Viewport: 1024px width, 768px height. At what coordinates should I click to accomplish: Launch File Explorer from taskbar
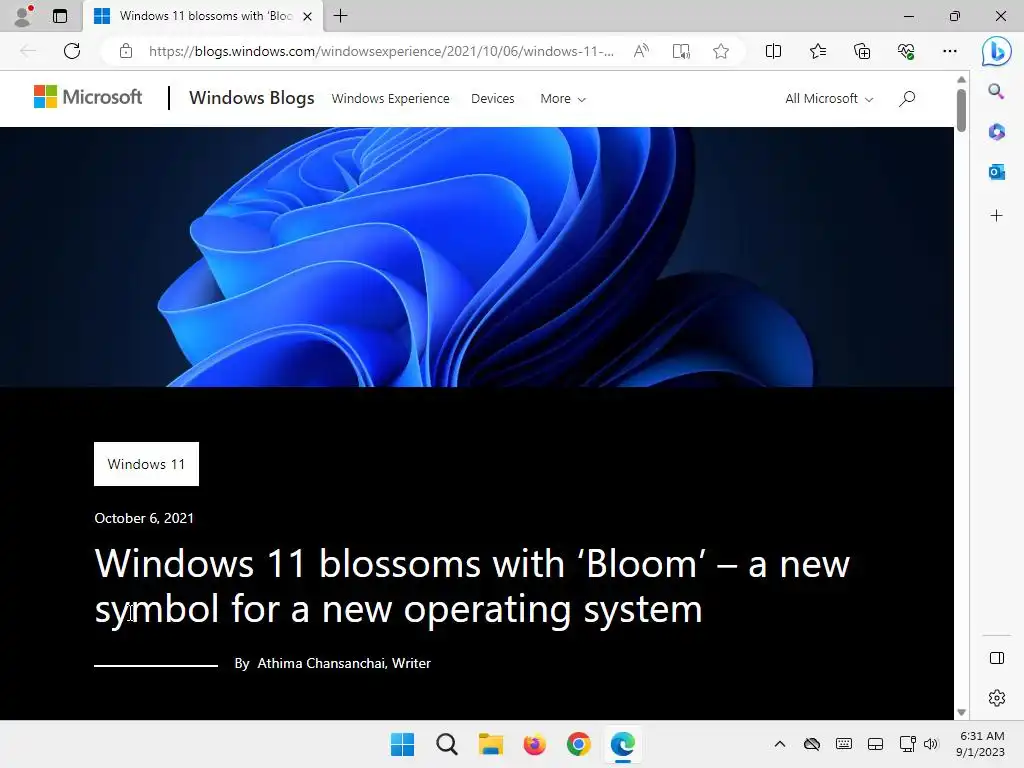pyautogui.click(x=490, y=744)
